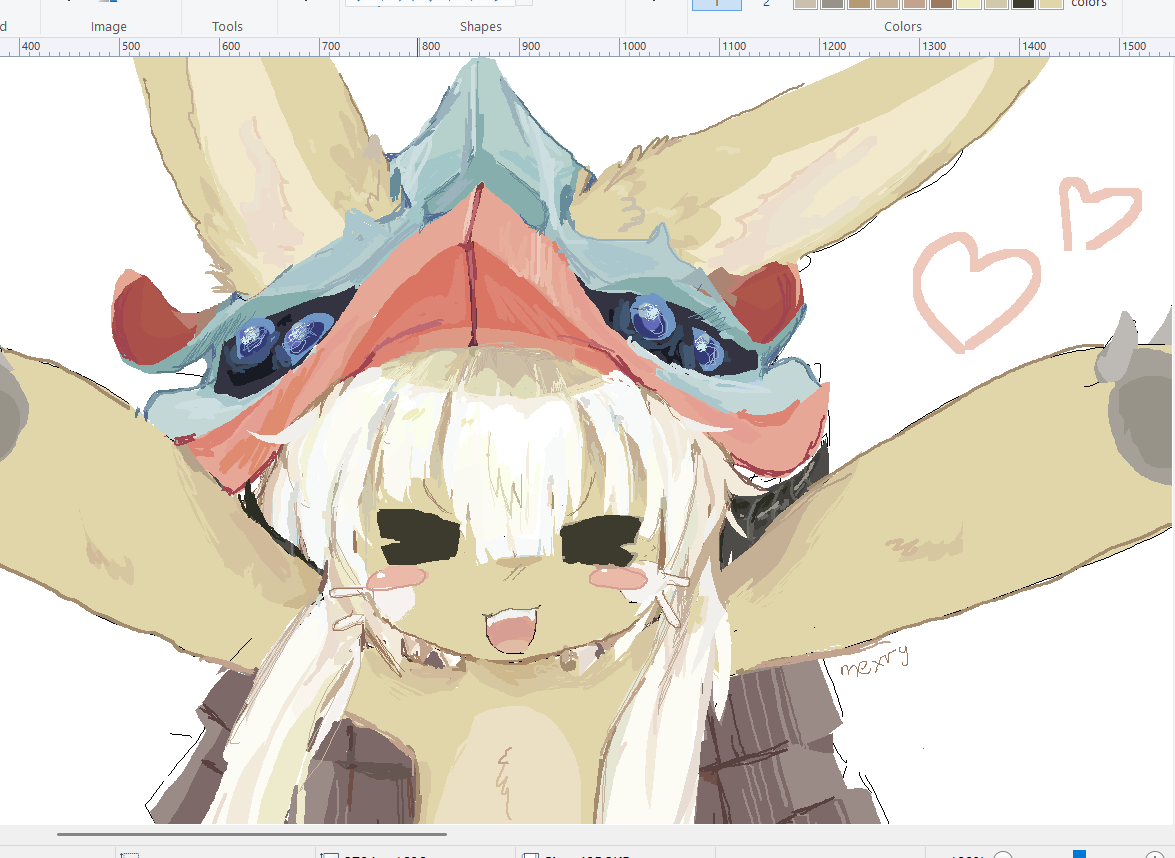Click the "Shapes" ribbon group label

coord(480,26)
